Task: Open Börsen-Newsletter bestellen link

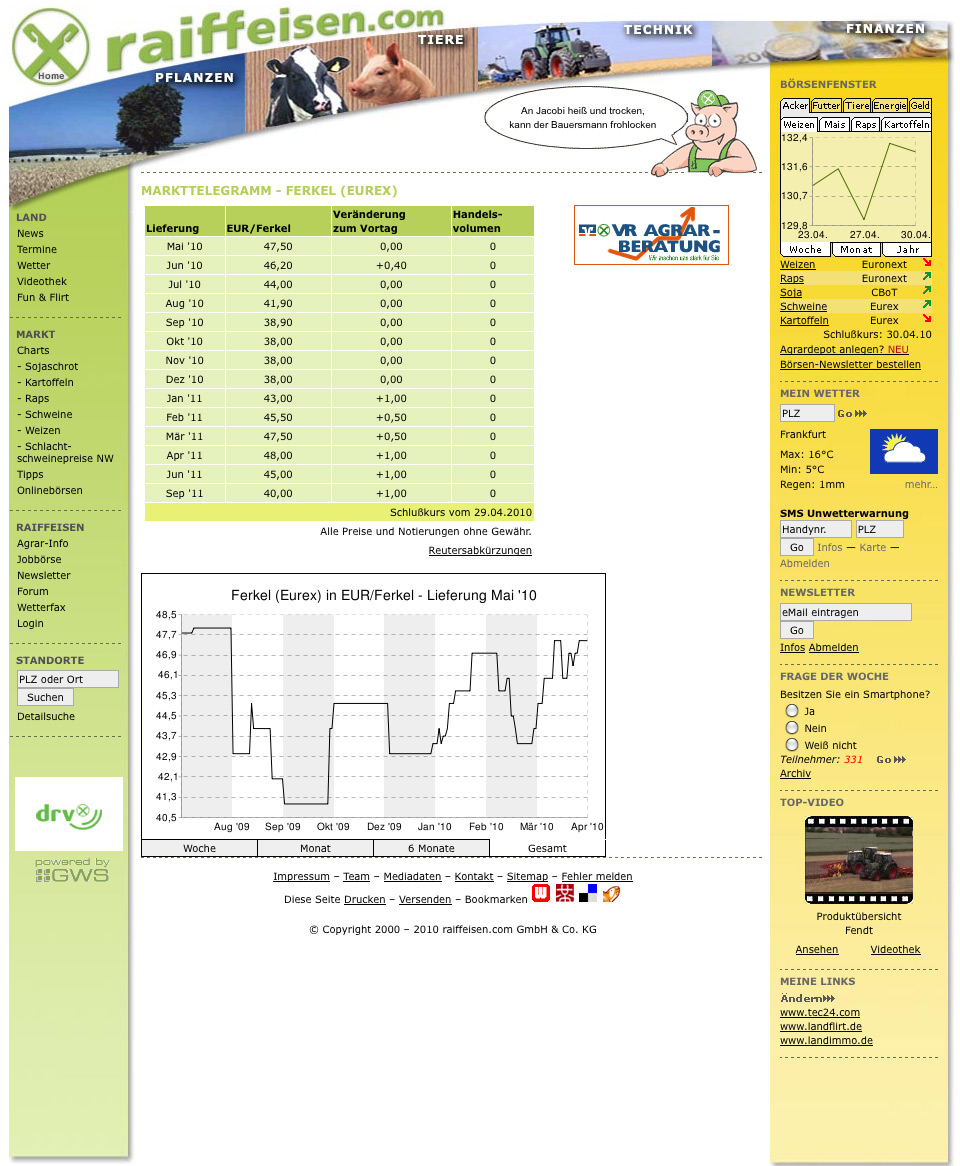Action: 850,364
